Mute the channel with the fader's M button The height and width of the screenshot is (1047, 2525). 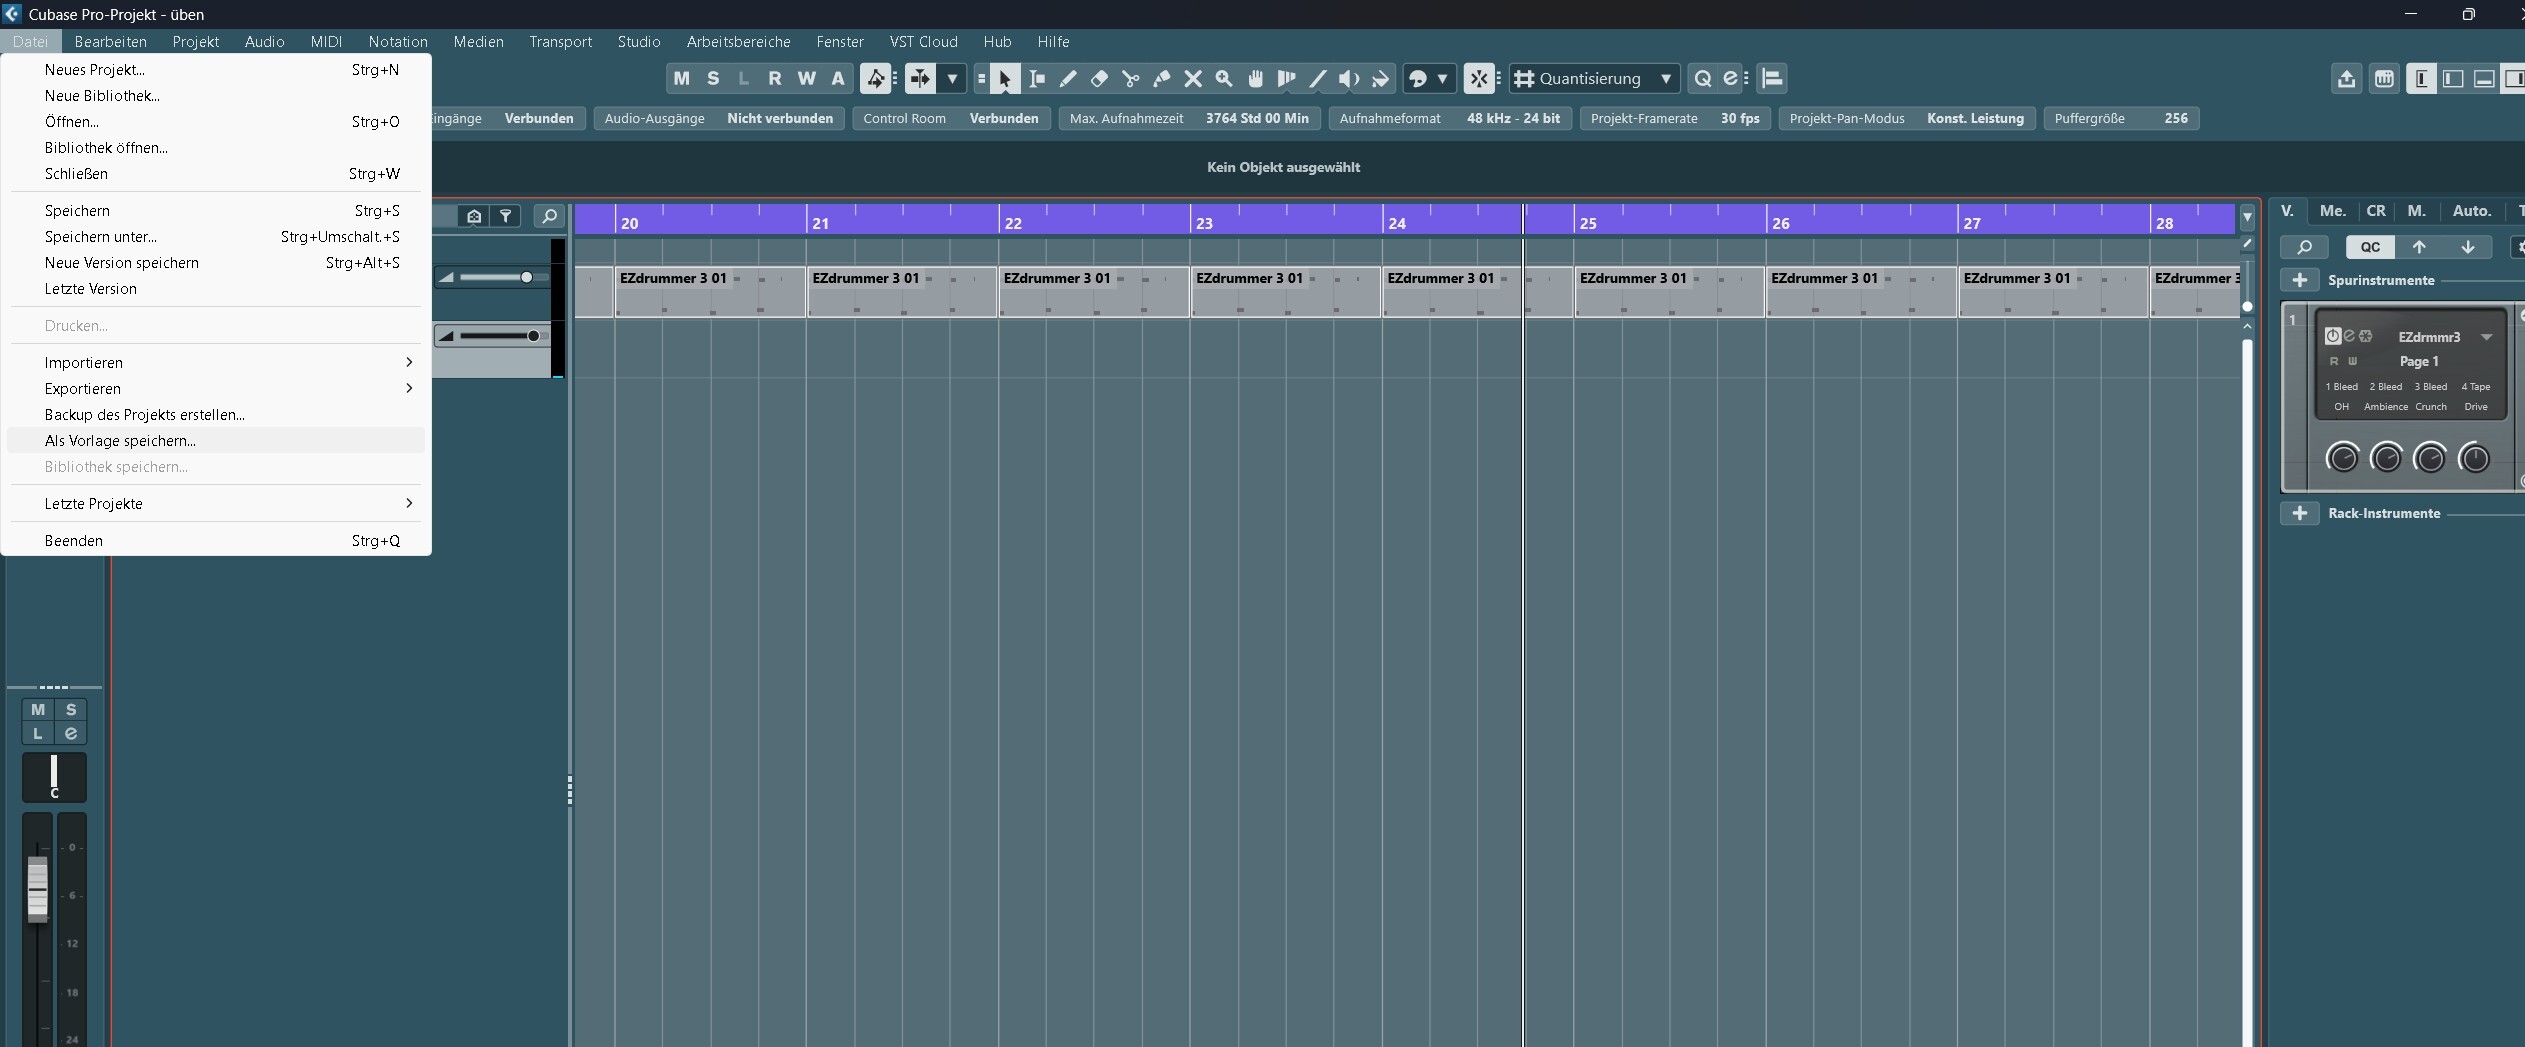[38, 710]
